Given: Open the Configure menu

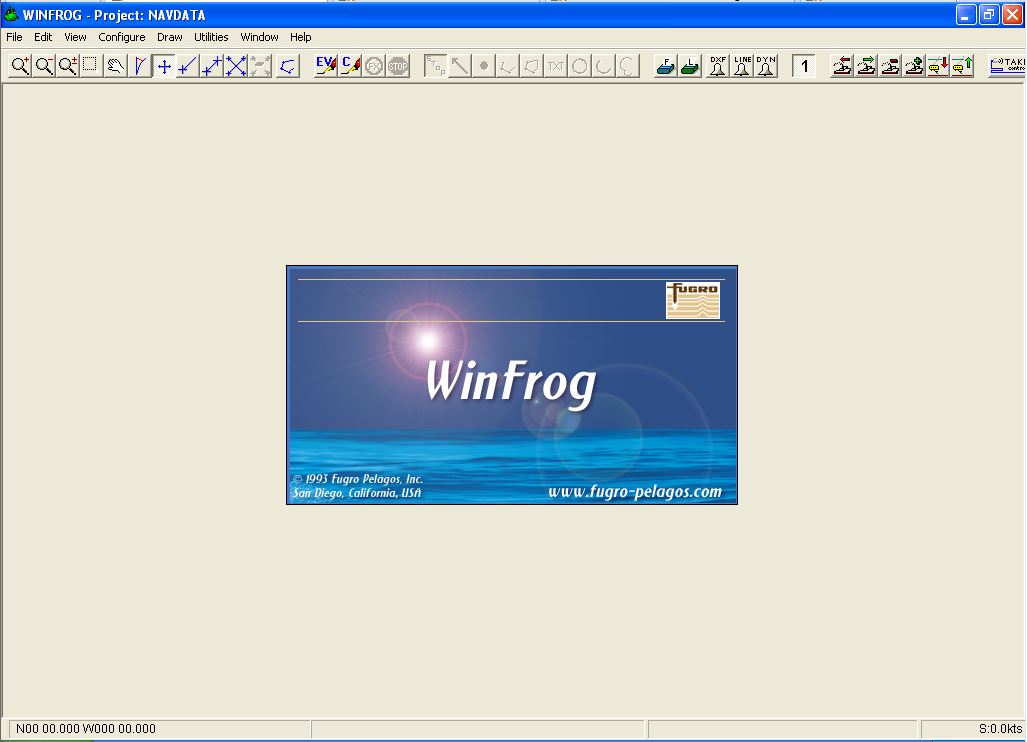Looking at the screenshot, I should click(x=122, y=37).
